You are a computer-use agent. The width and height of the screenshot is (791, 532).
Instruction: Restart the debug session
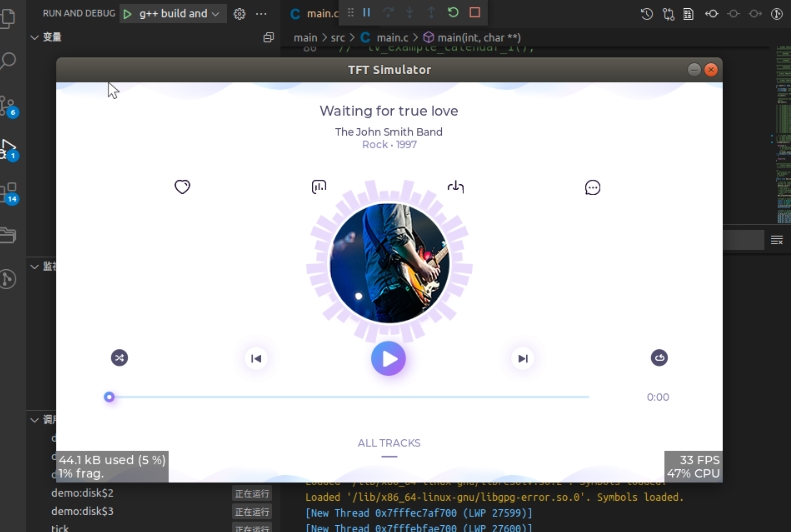point(453,12)
